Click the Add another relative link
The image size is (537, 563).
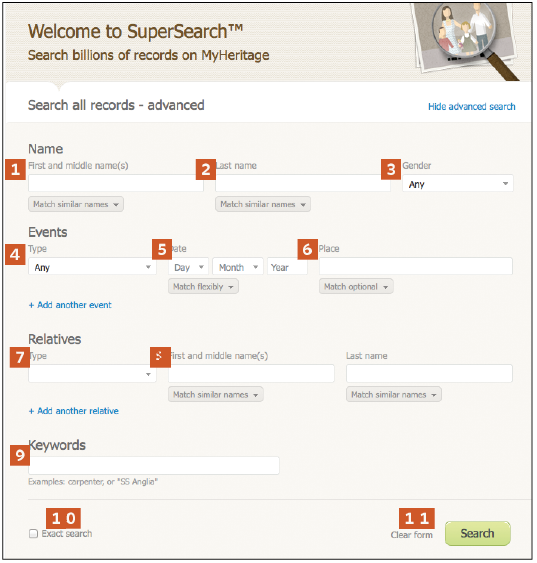[74, 411]
